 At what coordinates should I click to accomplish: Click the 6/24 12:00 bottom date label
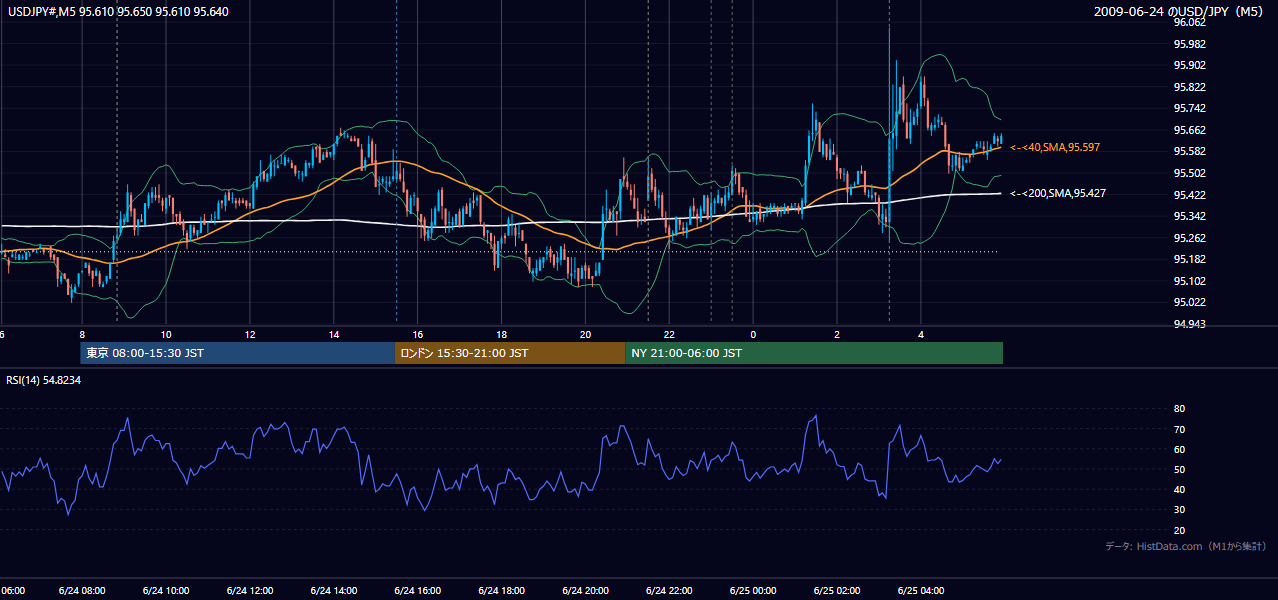click(x=250, y=591)
